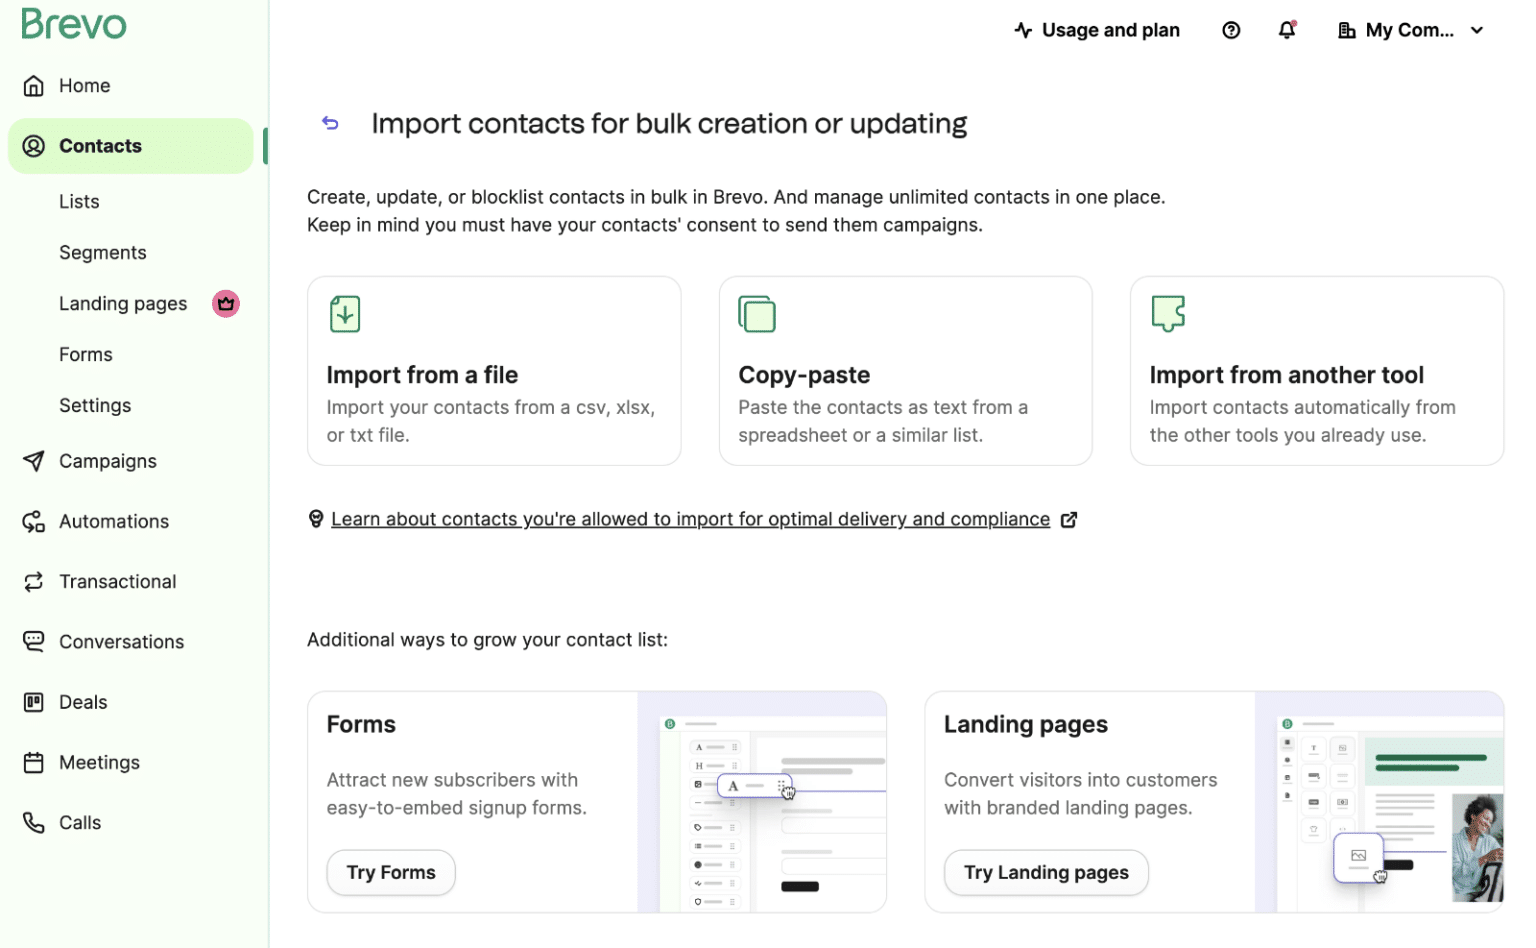Open the Lists submenu item
Viewport: 1536px width, 948px height.
point(79,202)
